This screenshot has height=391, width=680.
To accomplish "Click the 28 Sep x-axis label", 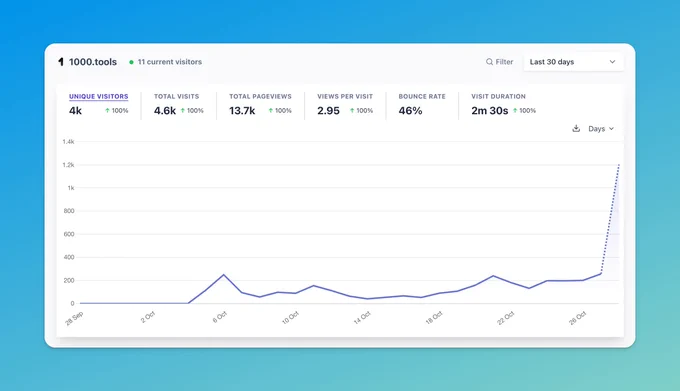I will click(74, 318).
